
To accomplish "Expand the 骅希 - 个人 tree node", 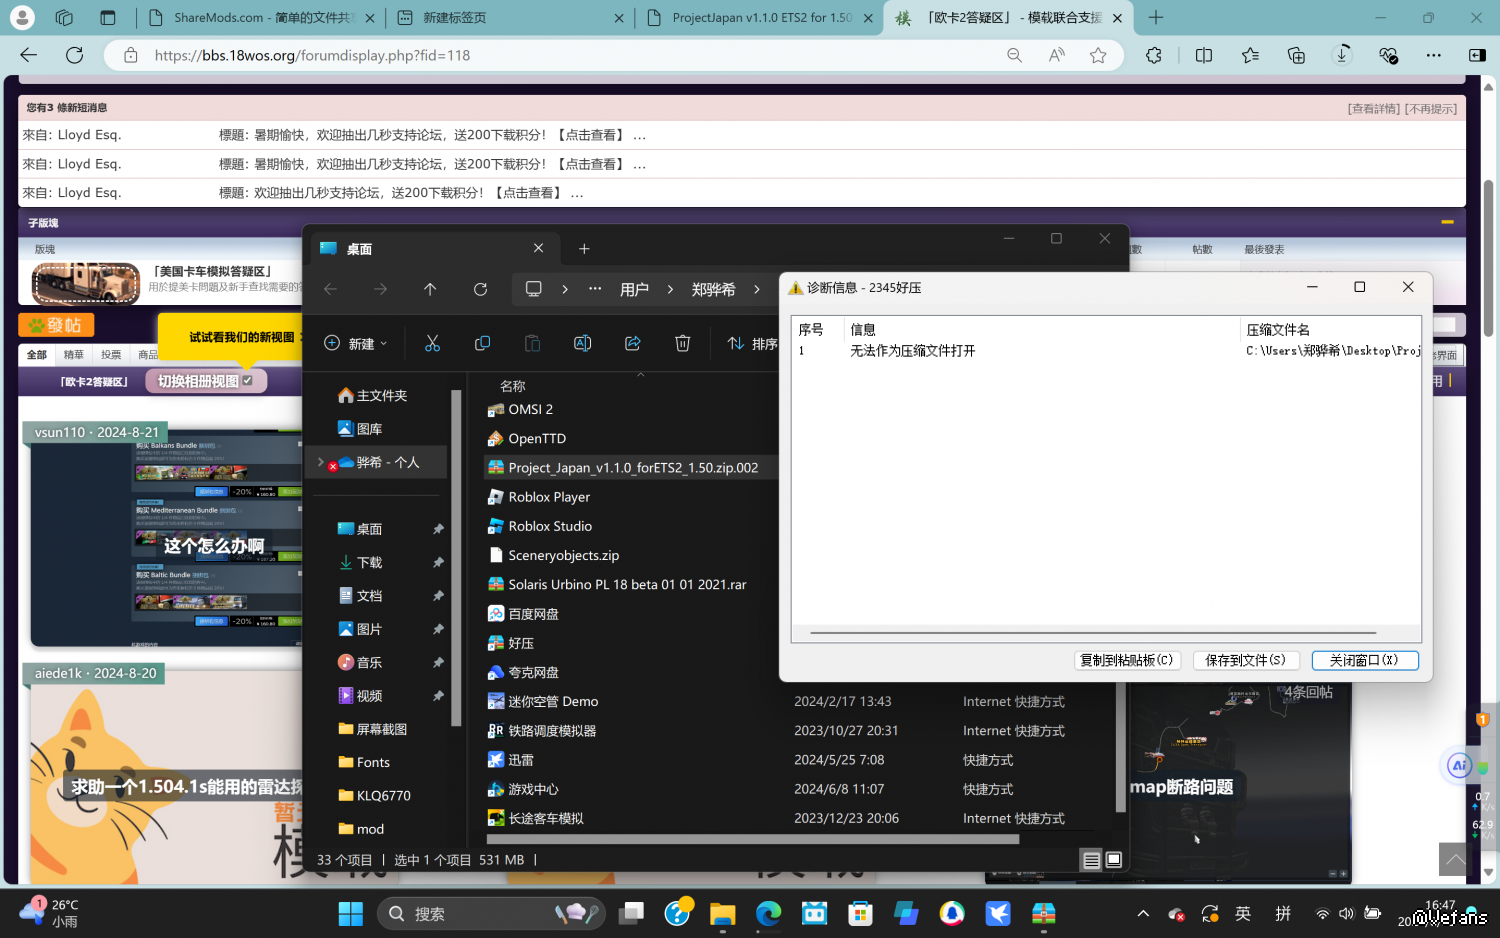I will 320,462.
